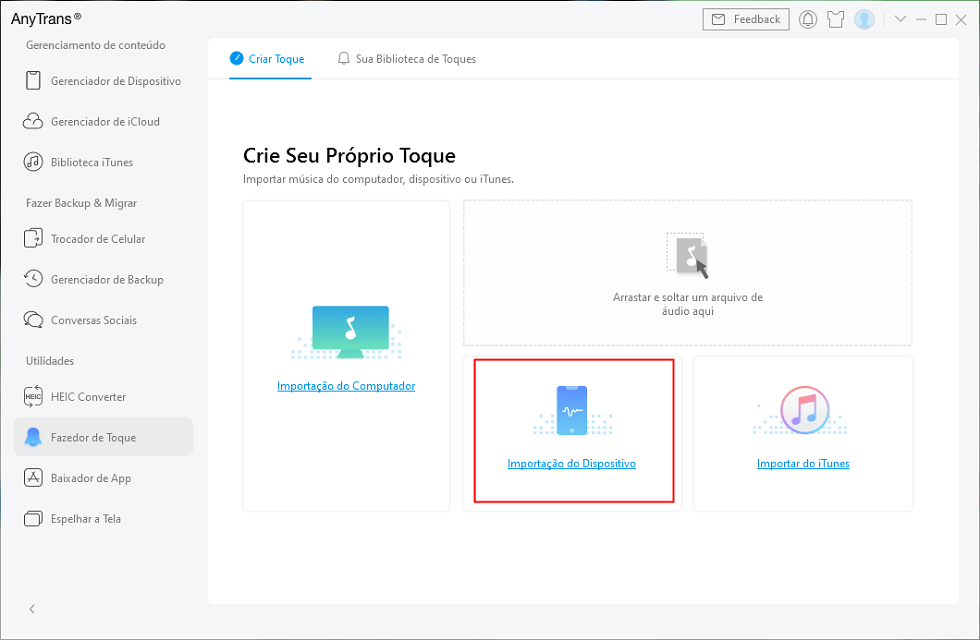This screenshot has width=980, height=640.
Task: Open Conversas Sociais menu item
Action: pos(103,320)
